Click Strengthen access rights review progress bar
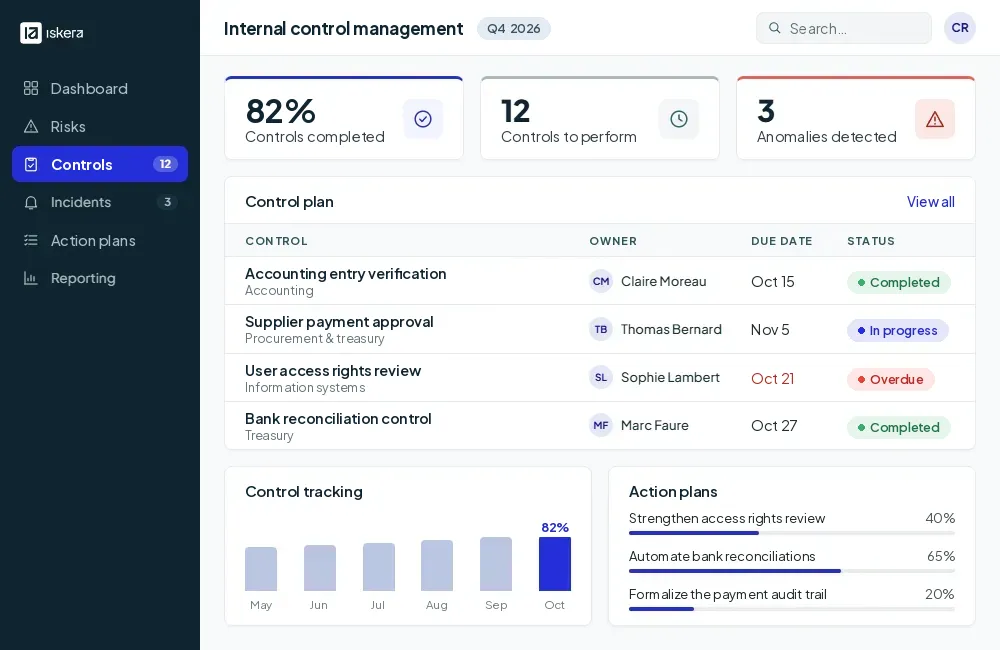1000x650 pixels. click(x=791, y=533)
